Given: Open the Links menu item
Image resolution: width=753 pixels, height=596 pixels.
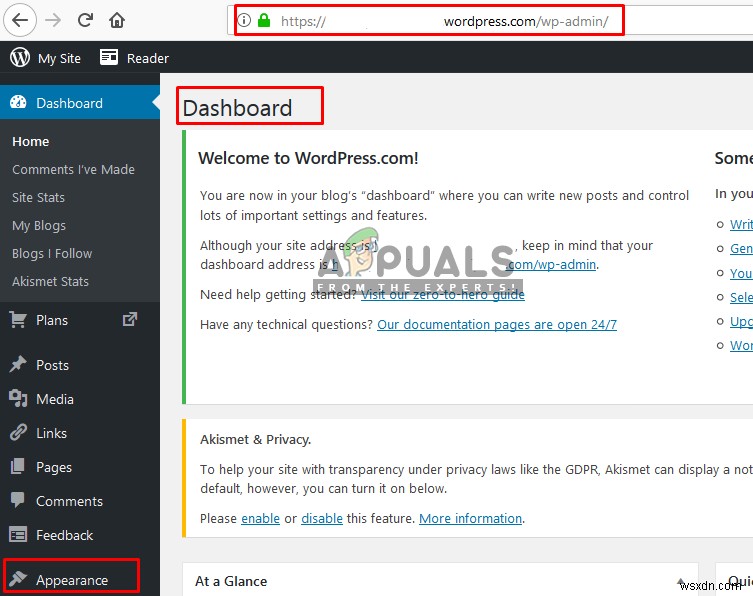Looking at the screenshot, I should 51,433.
